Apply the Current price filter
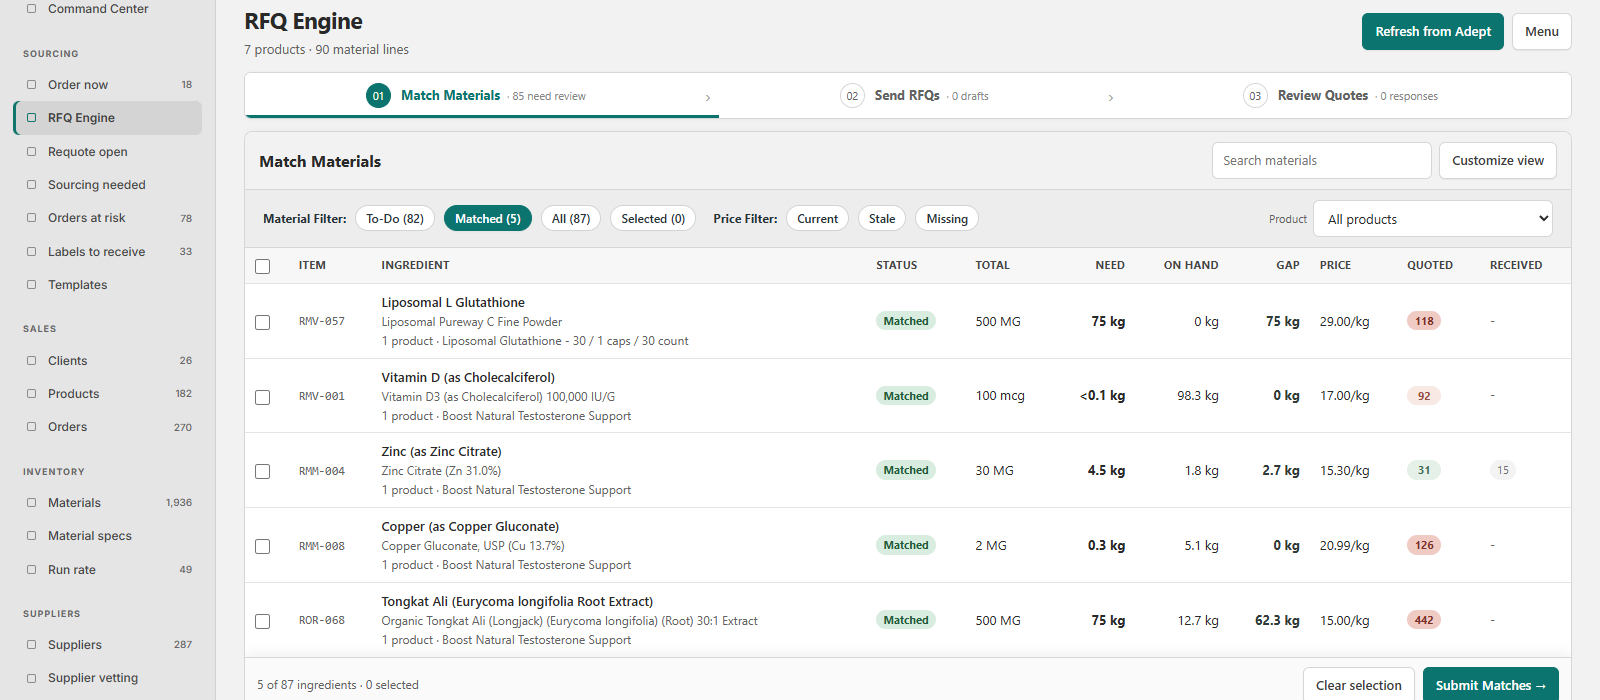The image size is (1600, 700). [x=818, y=219]
